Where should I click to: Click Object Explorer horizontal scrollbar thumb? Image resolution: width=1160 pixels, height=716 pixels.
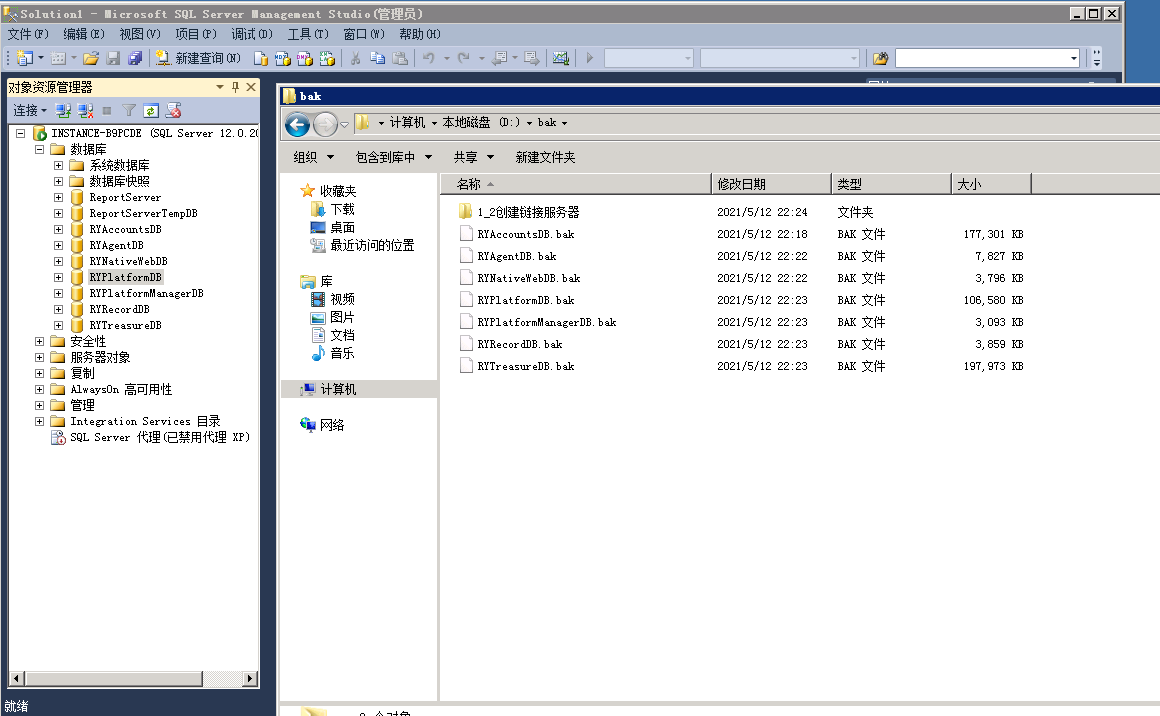tap(113, 678)
